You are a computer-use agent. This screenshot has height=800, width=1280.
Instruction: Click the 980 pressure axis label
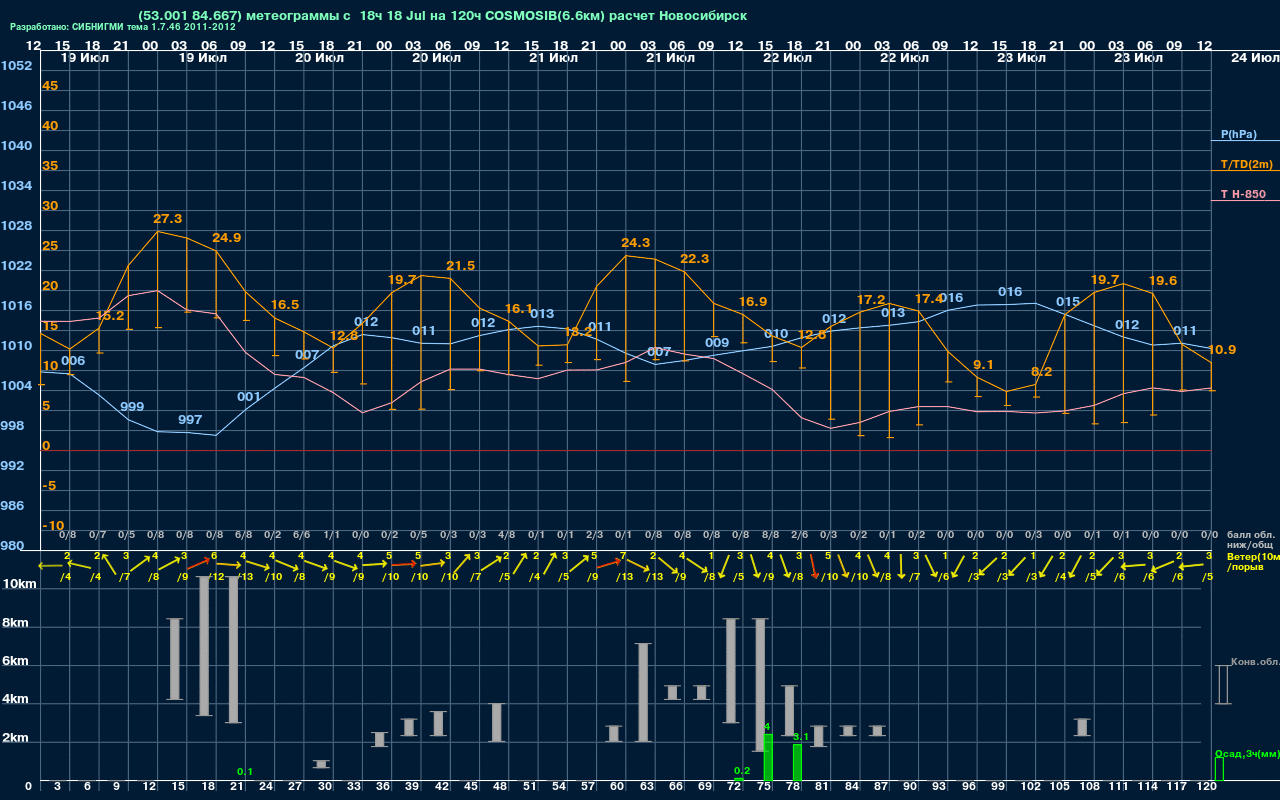tap(13, 546)
